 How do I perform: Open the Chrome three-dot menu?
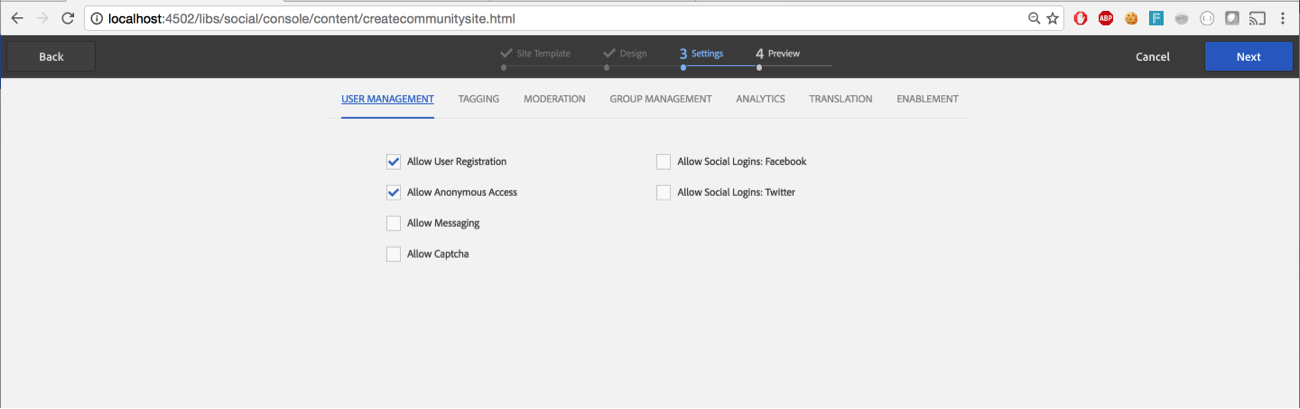tap(1283, 18)
